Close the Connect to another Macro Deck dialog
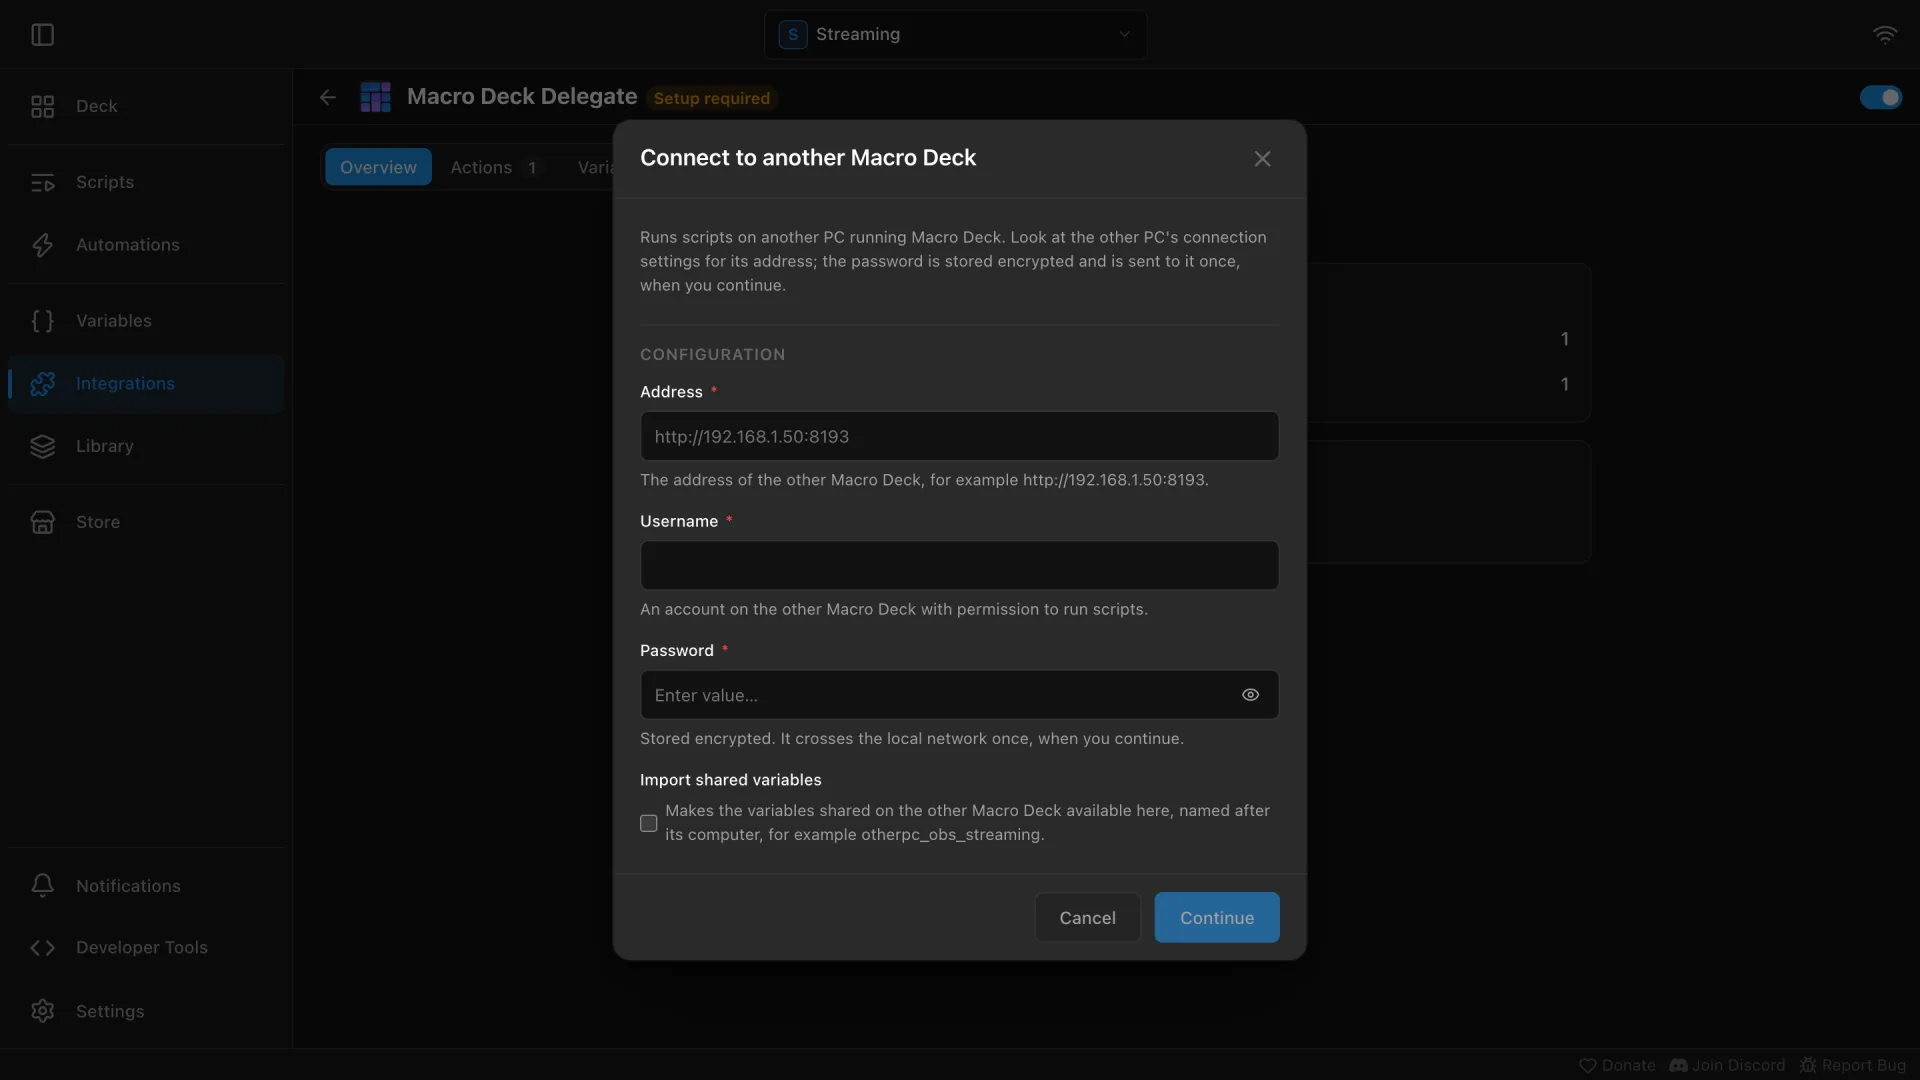This screenshot has width=1920, height=1080. click(1262, 159)
